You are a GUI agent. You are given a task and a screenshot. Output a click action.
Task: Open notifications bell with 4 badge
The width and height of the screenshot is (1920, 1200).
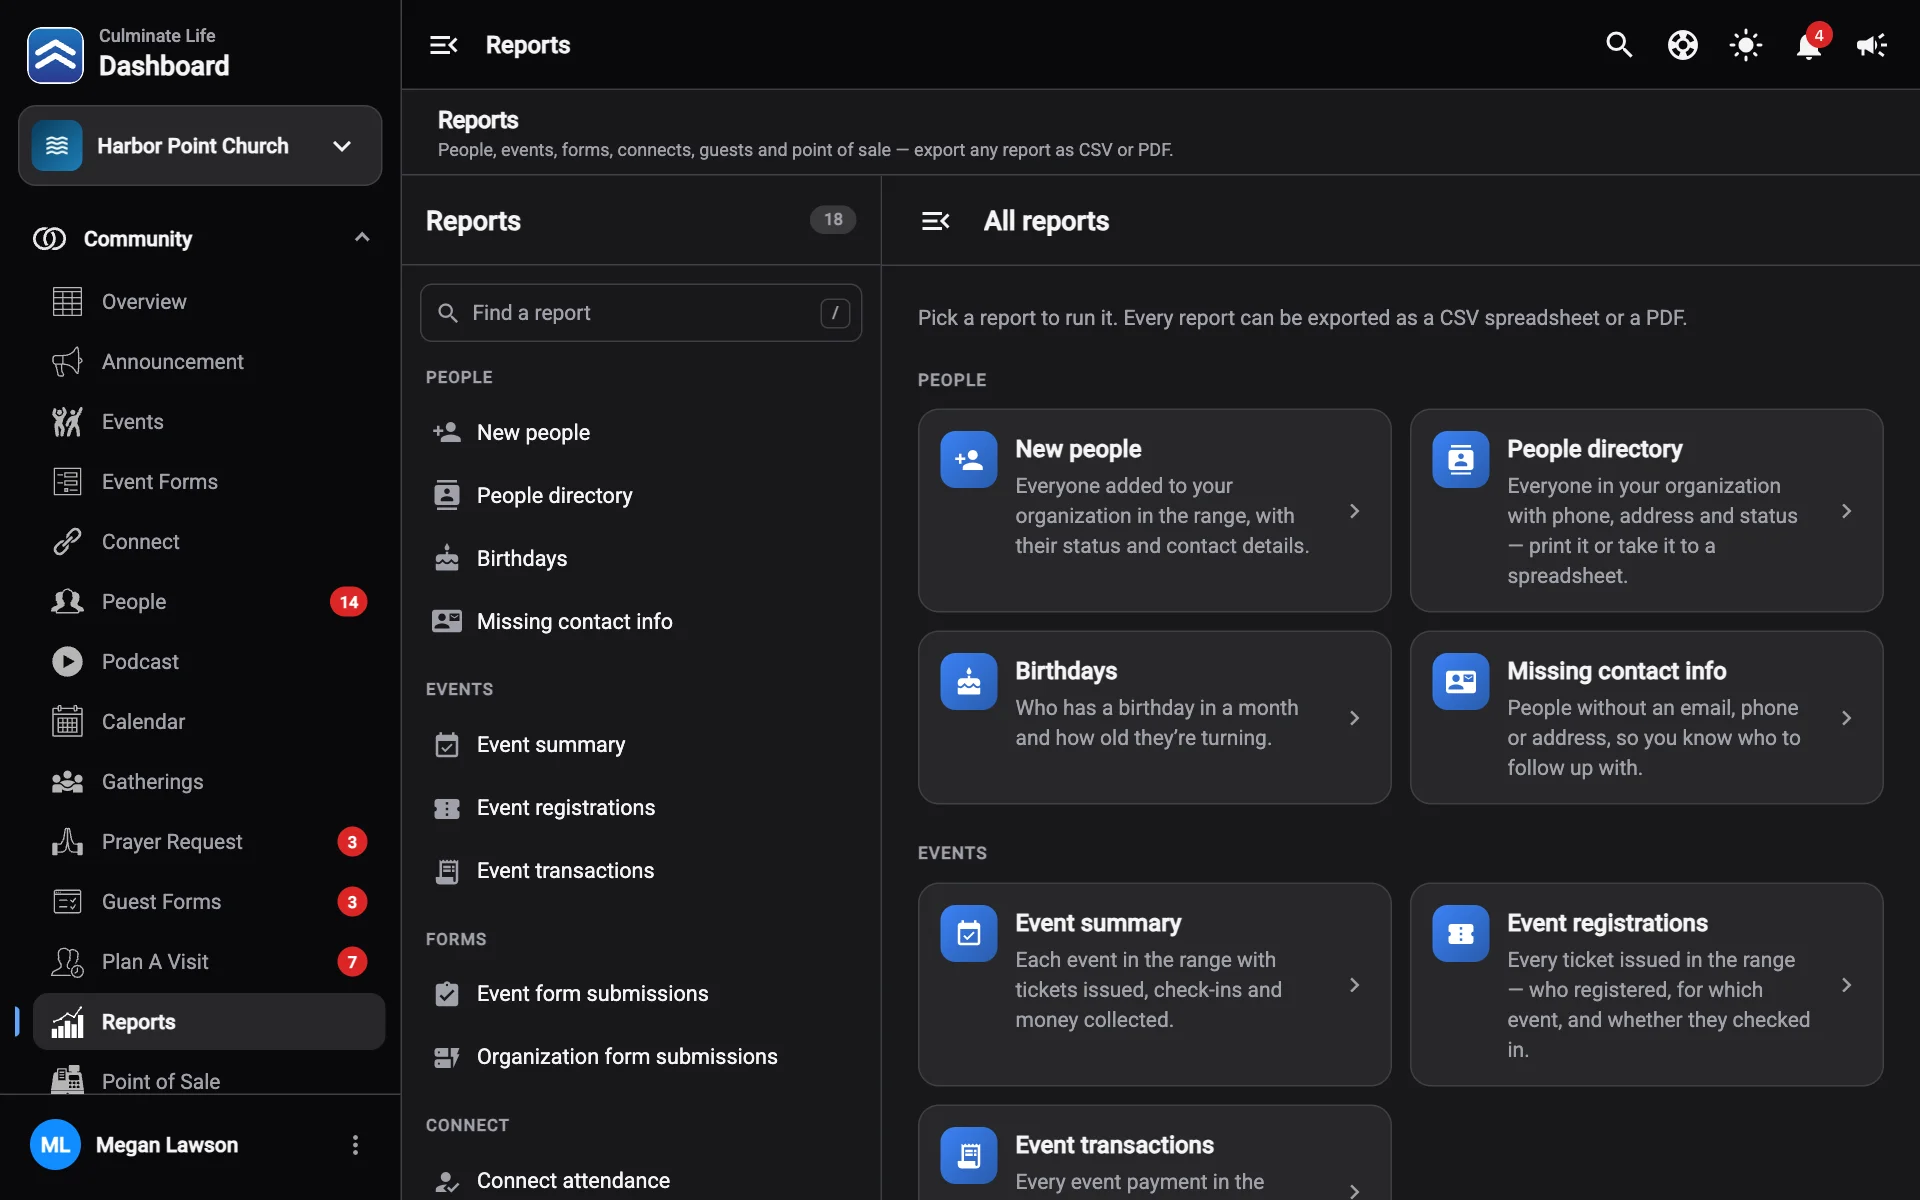(1809, 45)
